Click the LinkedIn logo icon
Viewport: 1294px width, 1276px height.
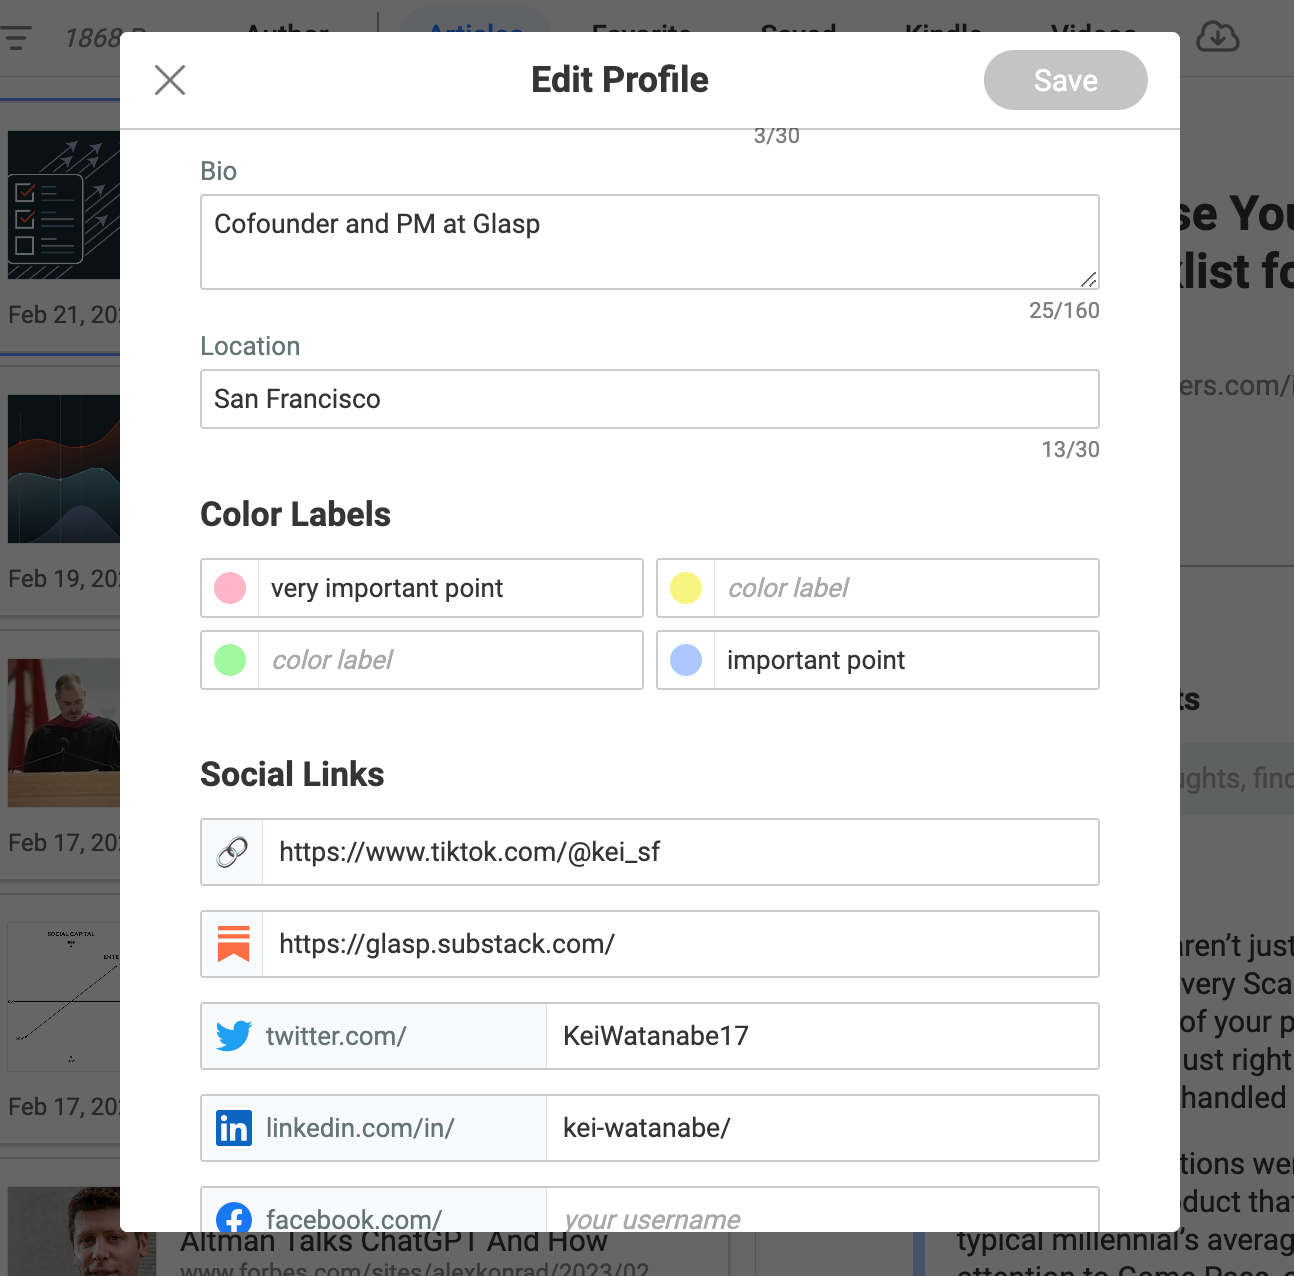click(x=234, y=1128)
